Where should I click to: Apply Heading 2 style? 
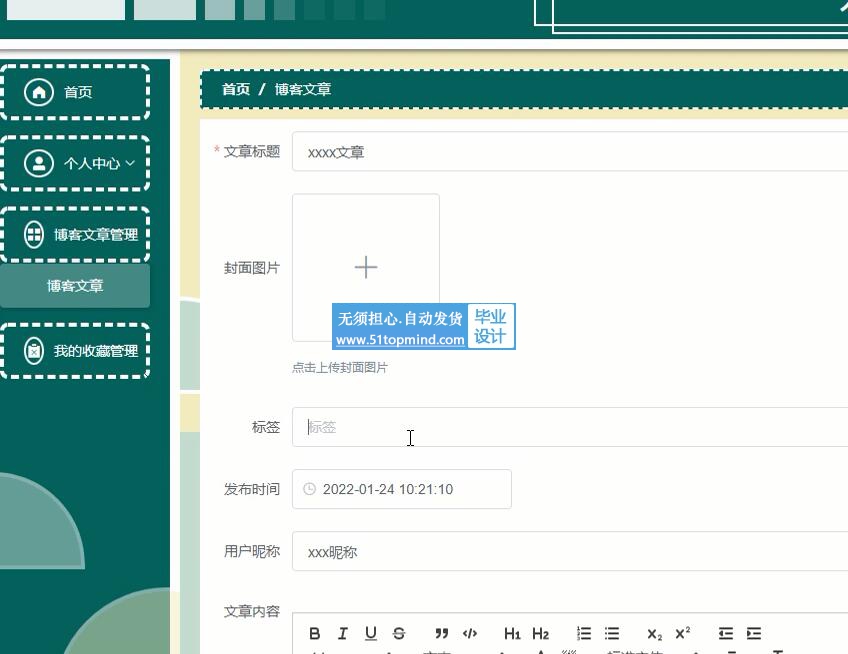pos(540,633)
